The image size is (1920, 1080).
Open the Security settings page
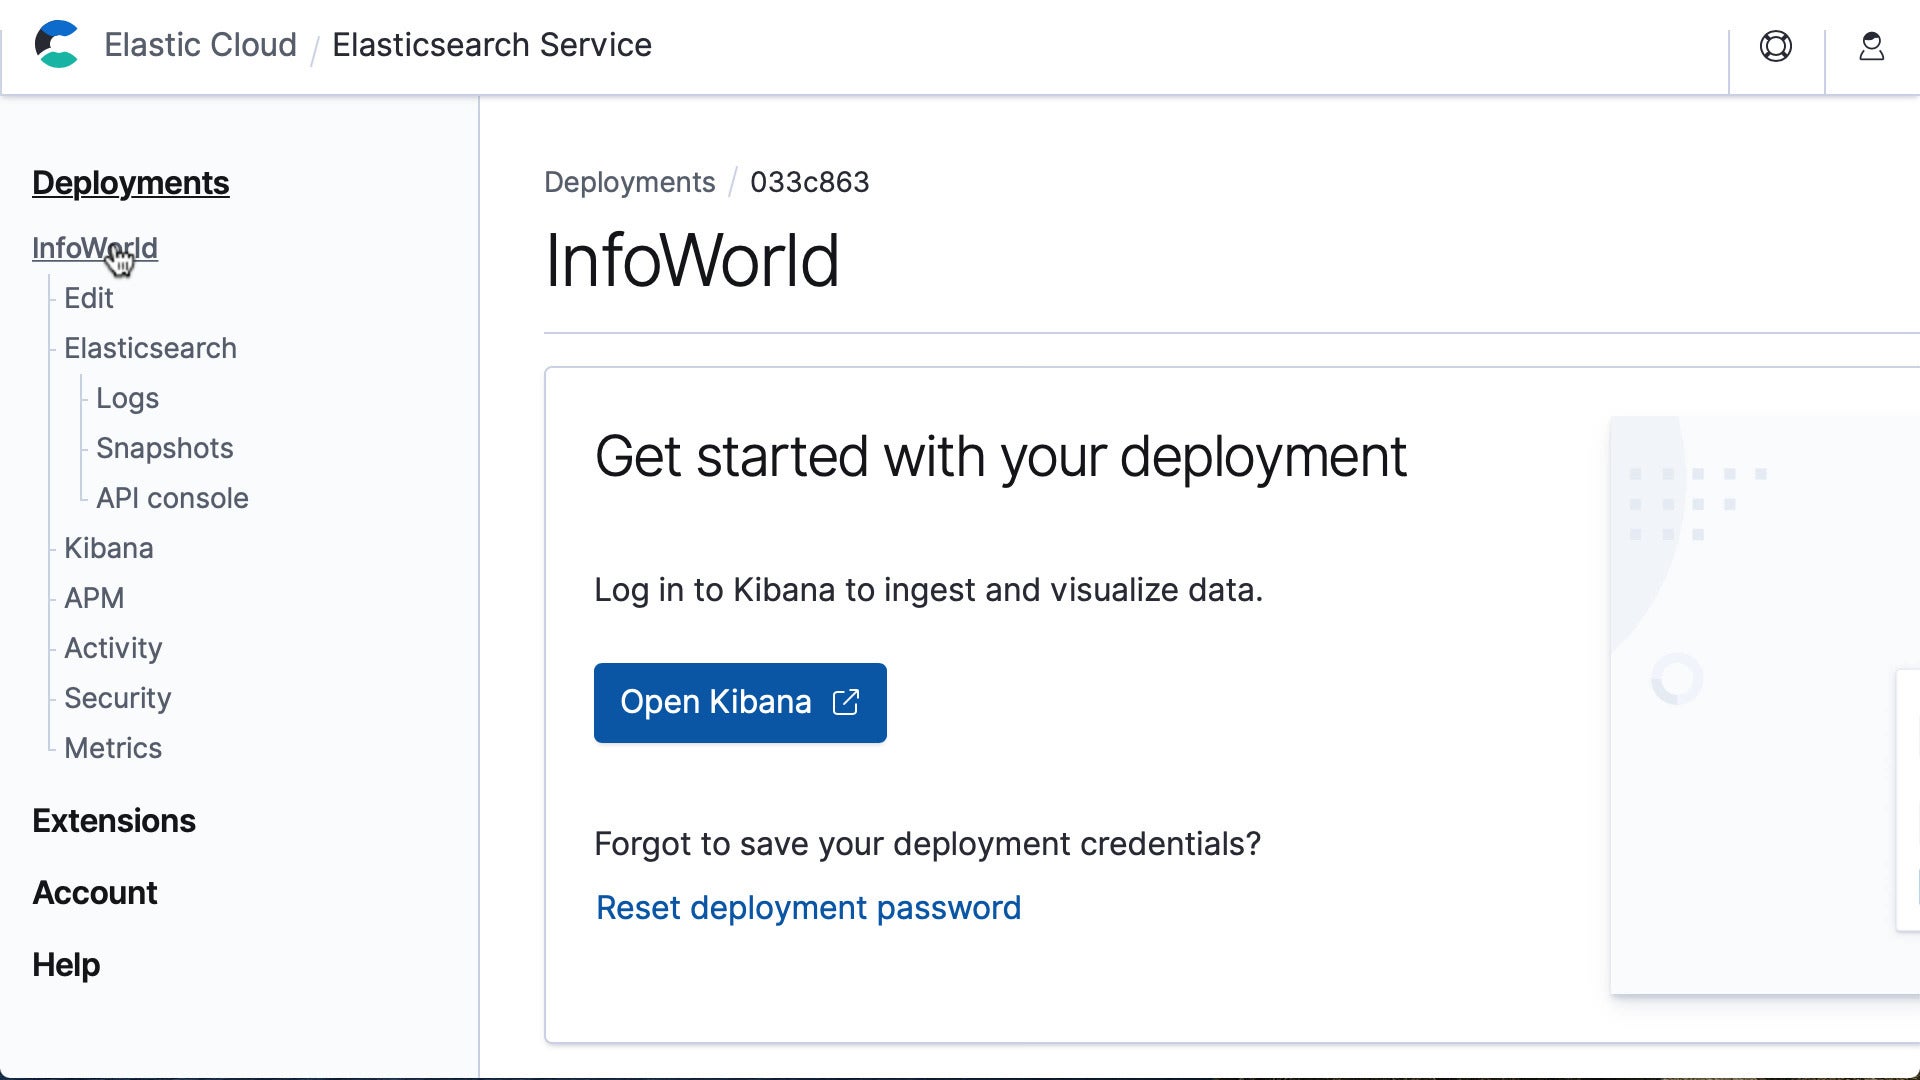point(118,698)
